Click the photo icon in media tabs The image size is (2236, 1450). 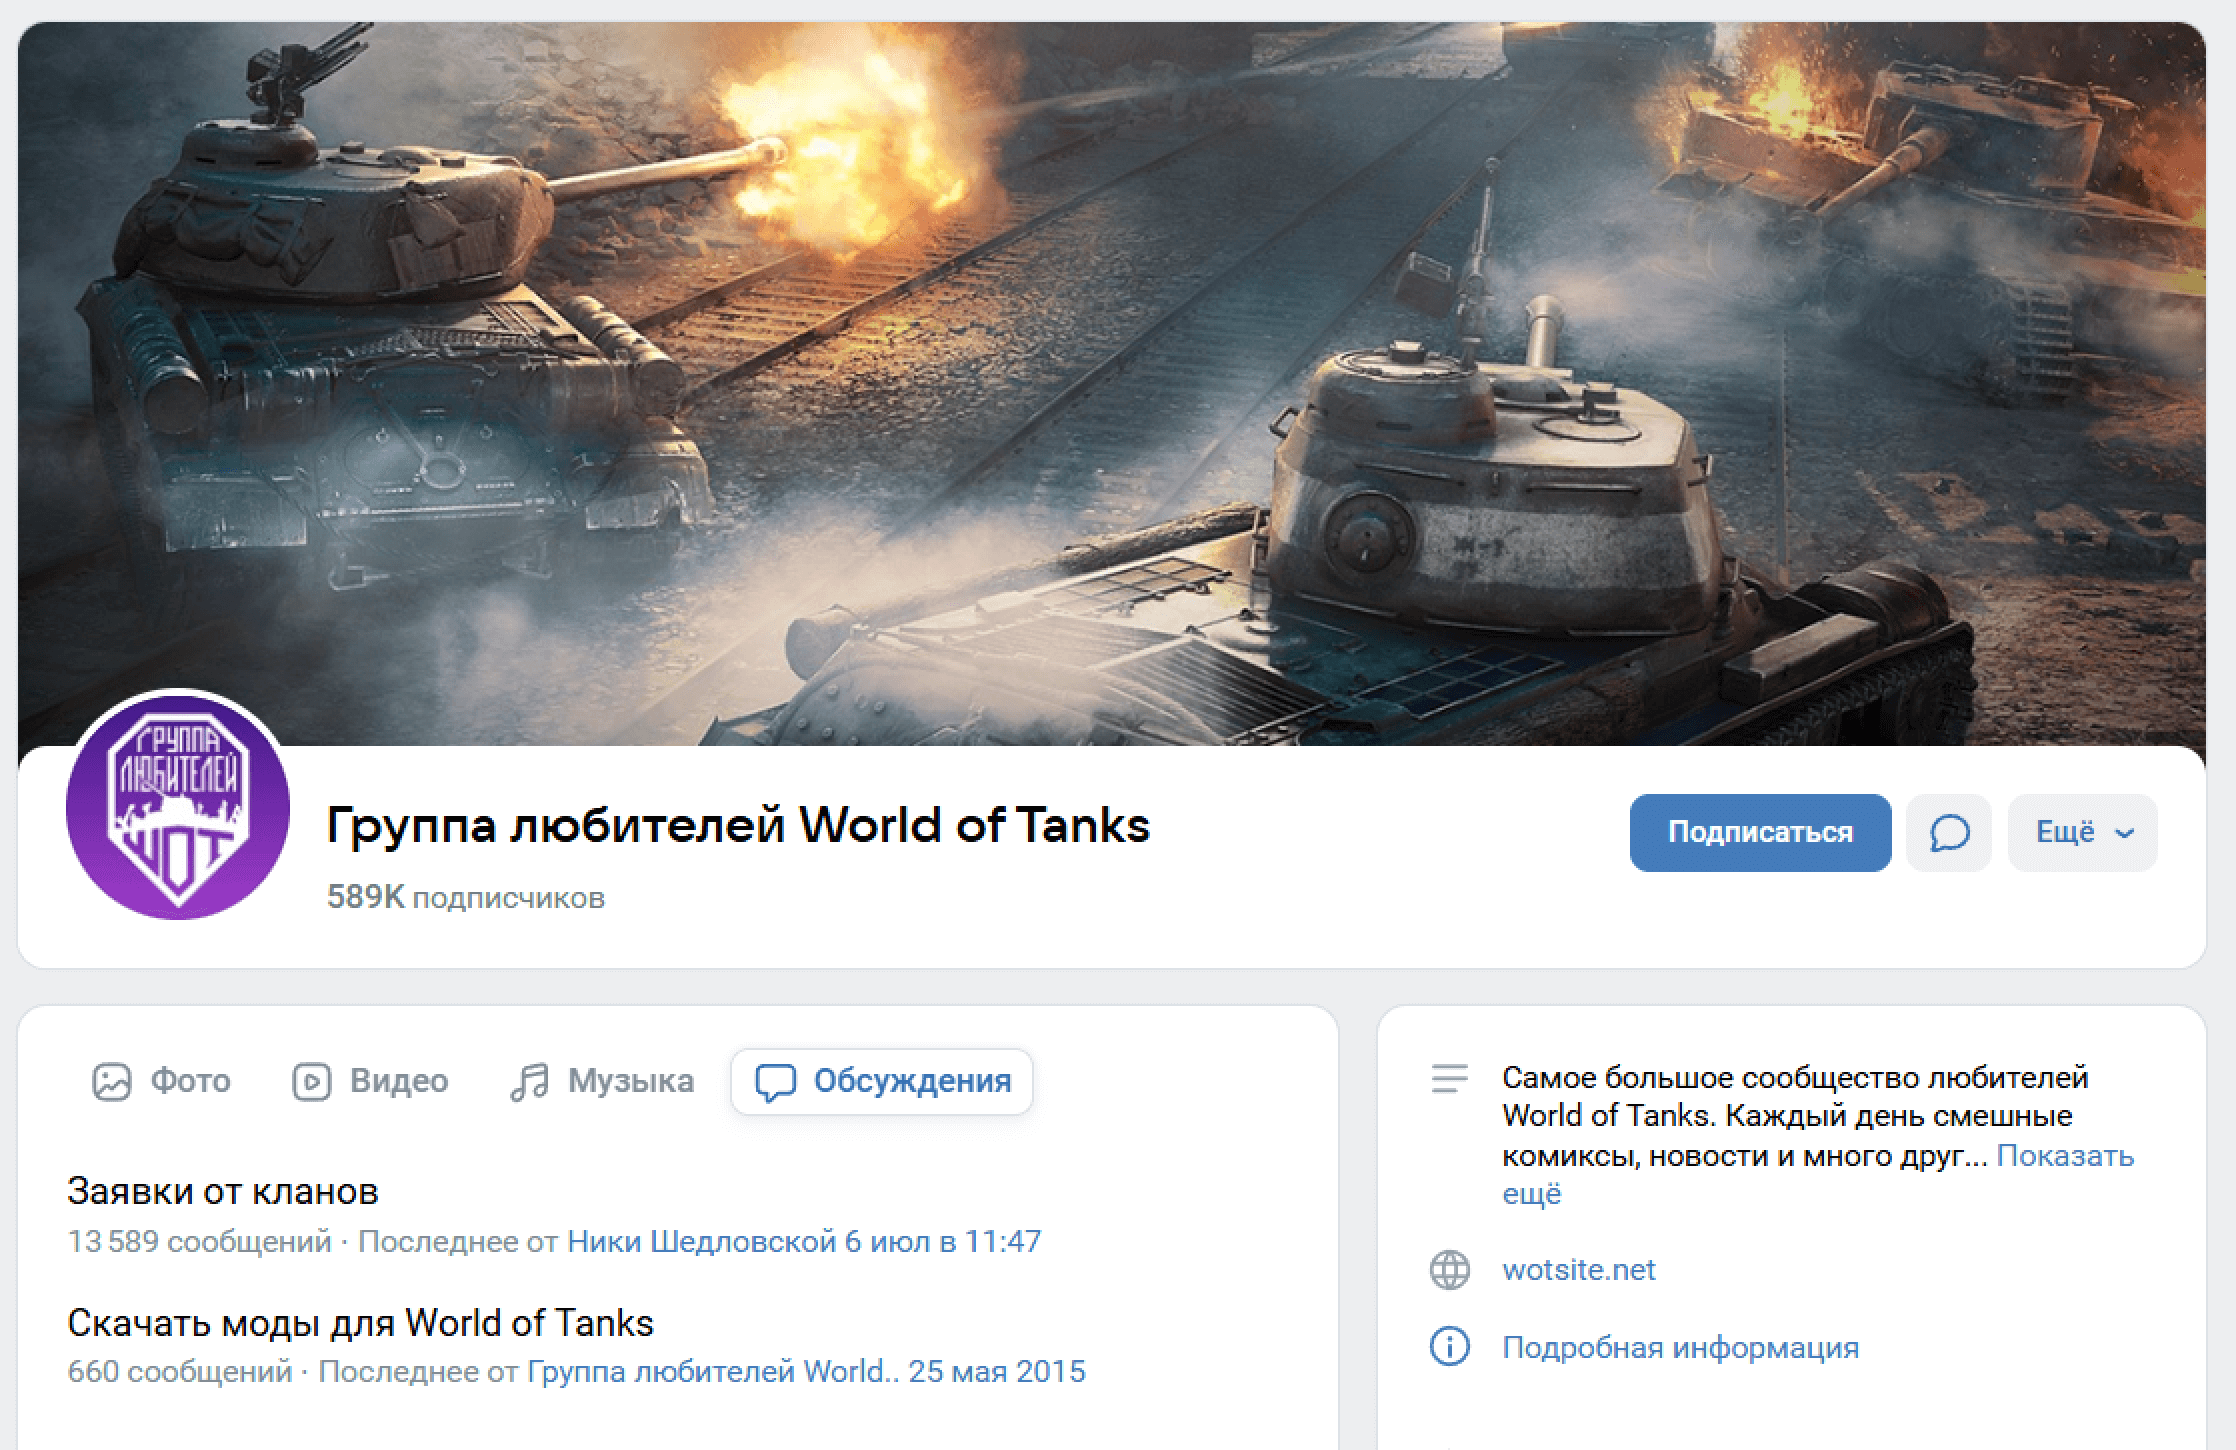pyautogui.click(x=111, y=1081)
